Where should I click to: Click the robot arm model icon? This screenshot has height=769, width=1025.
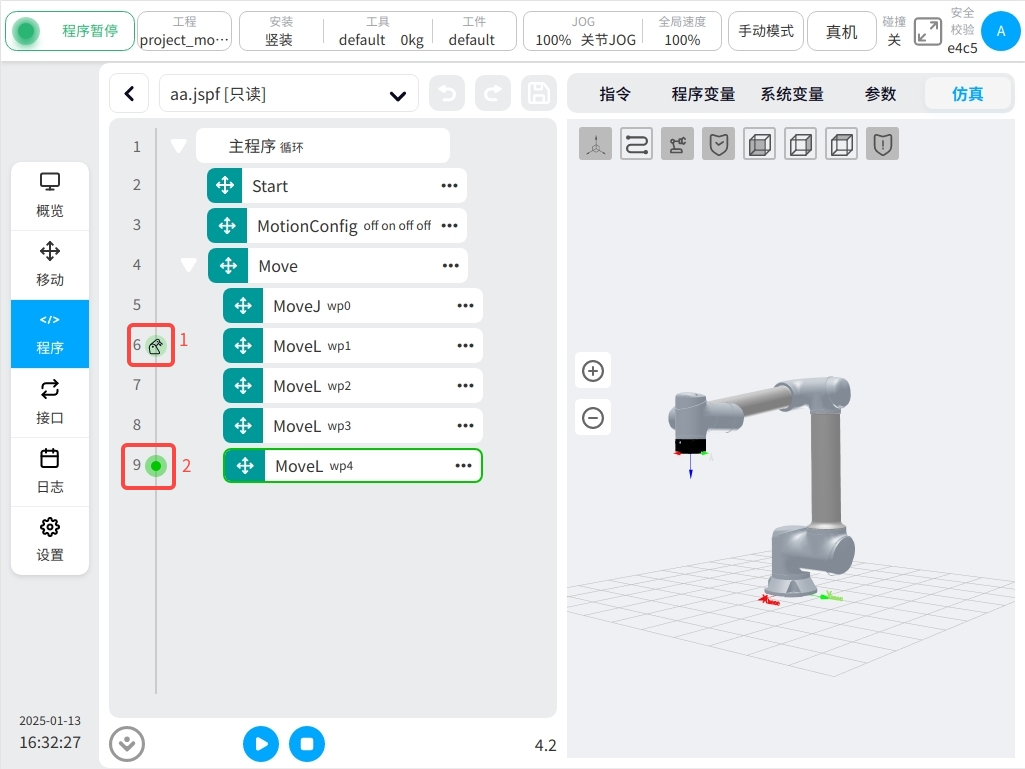click(678, 144)
